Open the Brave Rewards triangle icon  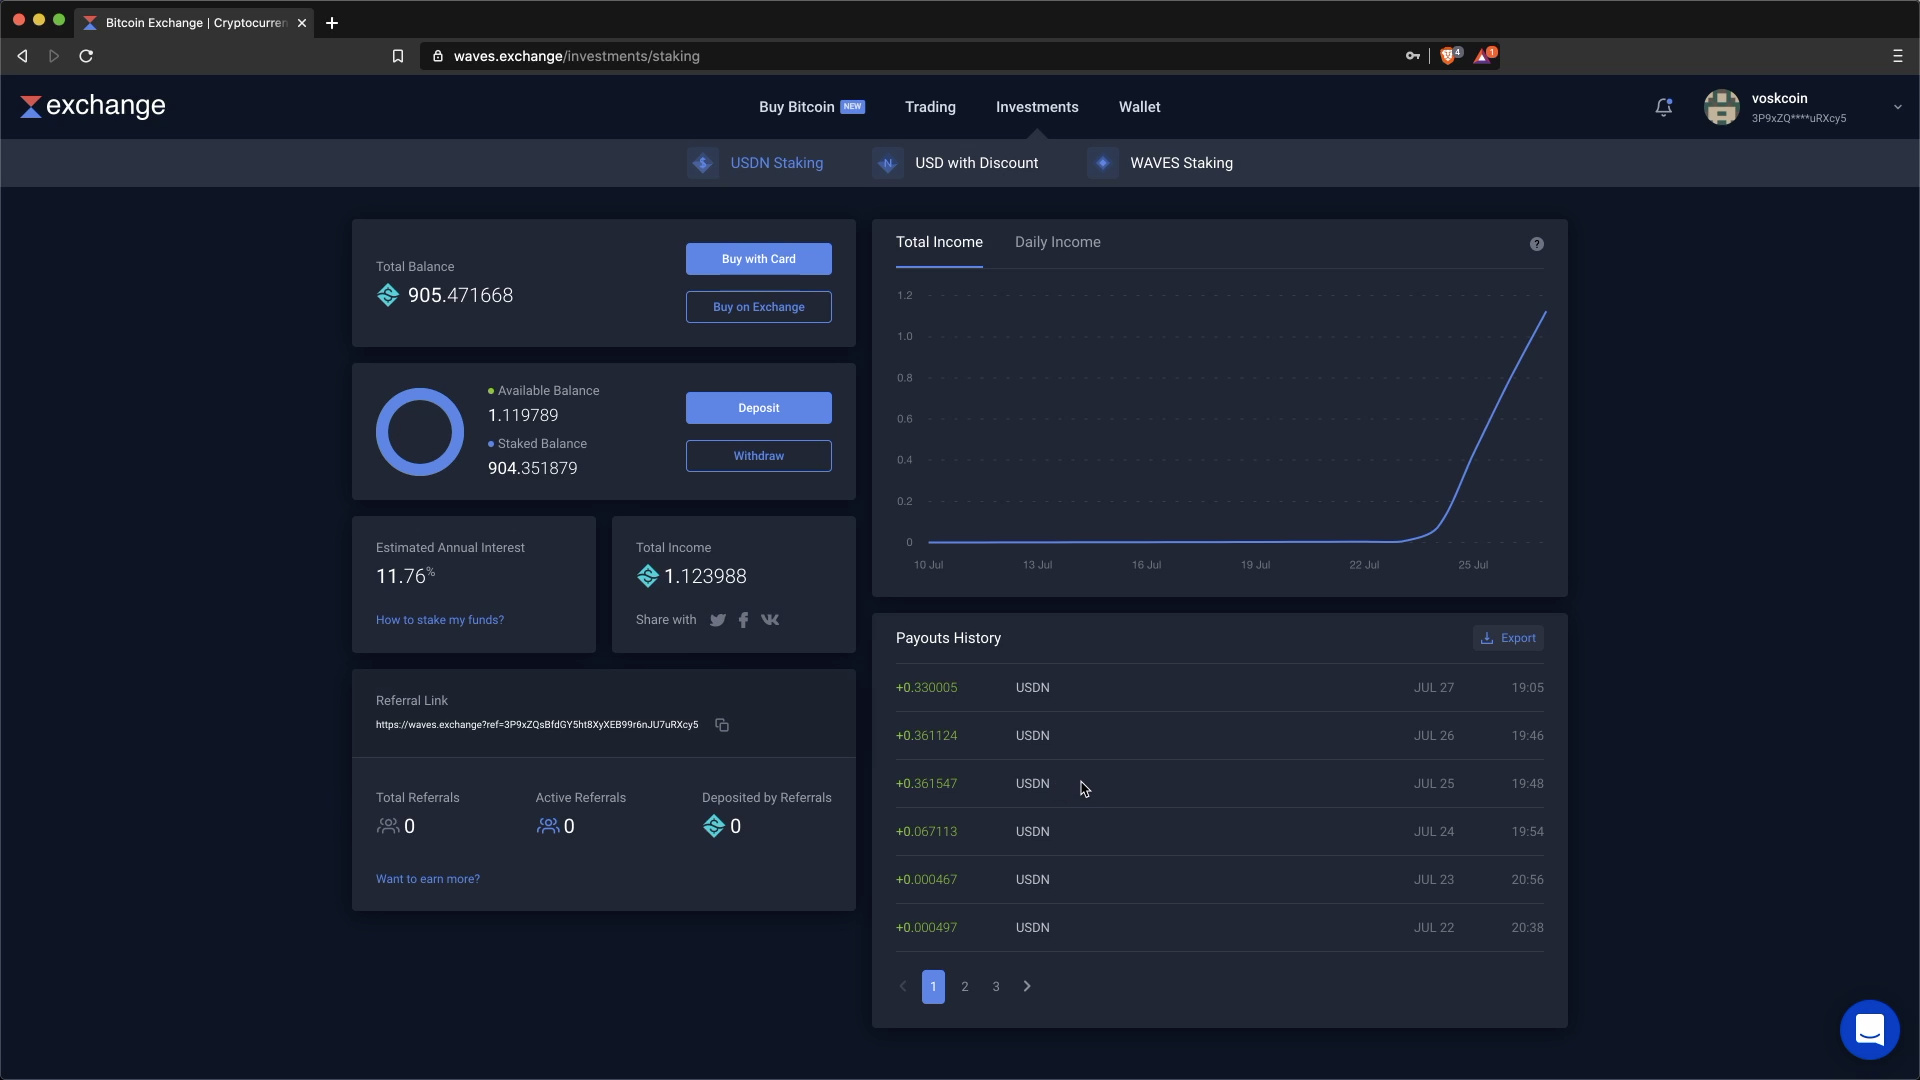tap(1484, 56)
